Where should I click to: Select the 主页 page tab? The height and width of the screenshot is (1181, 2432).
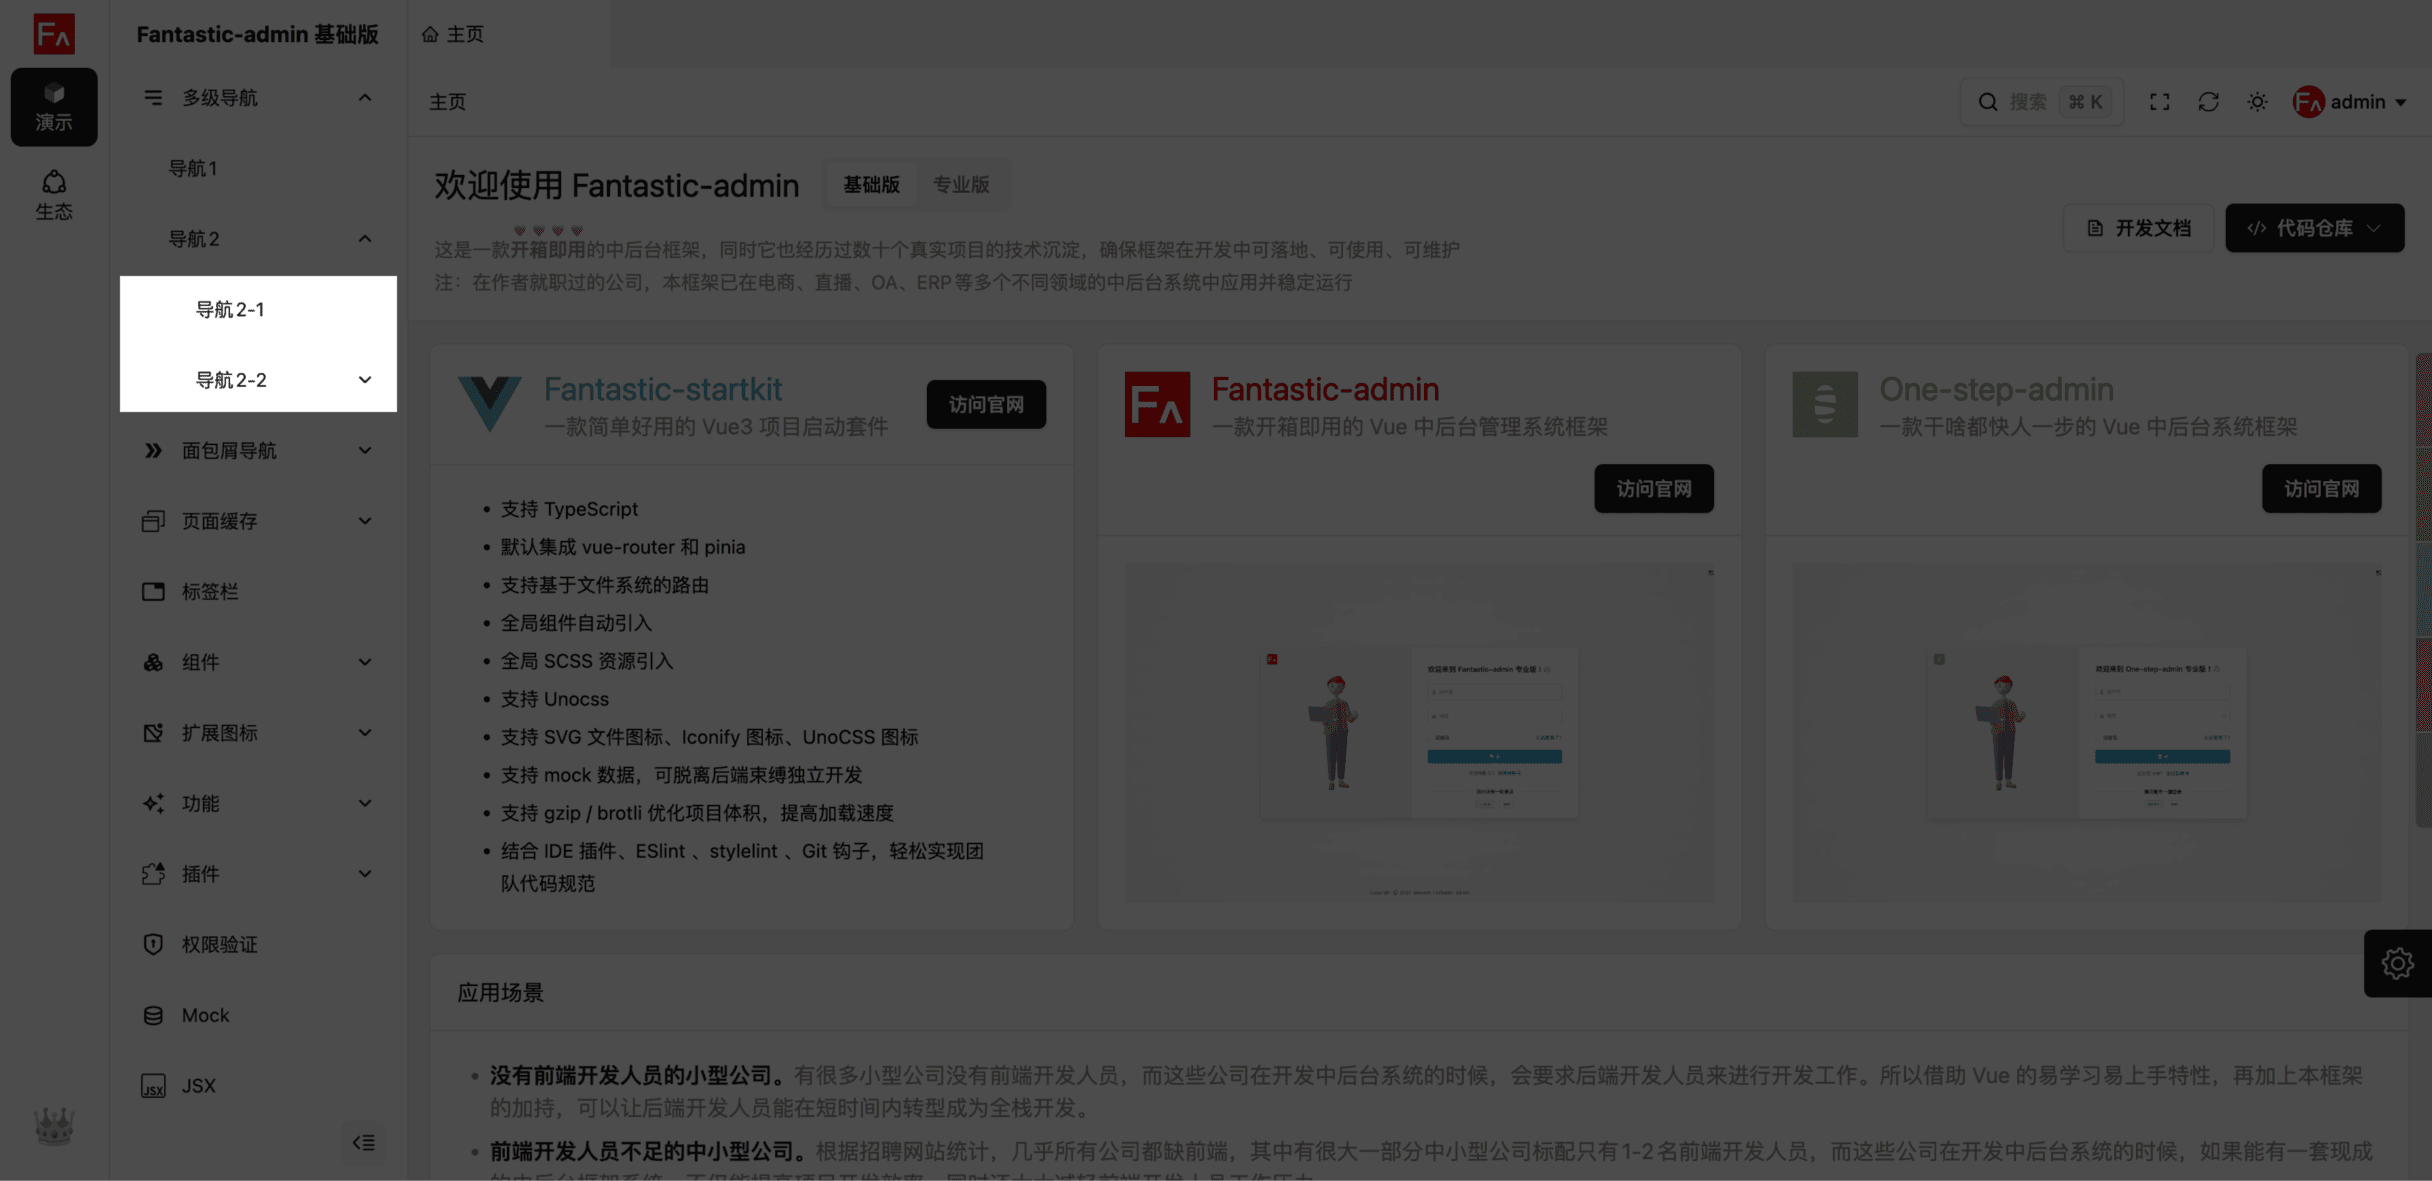[510, 34]
